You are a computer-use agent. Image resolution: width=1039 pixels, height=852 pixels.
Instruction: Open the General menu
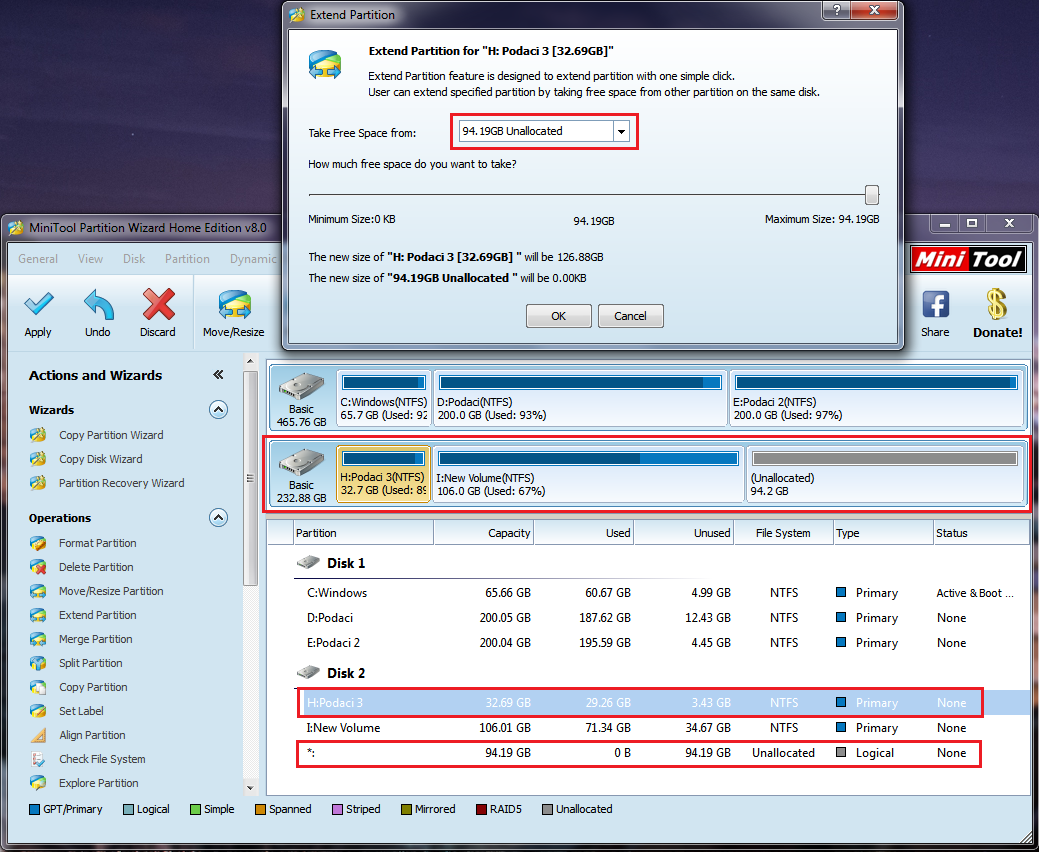tap(38, 259)
